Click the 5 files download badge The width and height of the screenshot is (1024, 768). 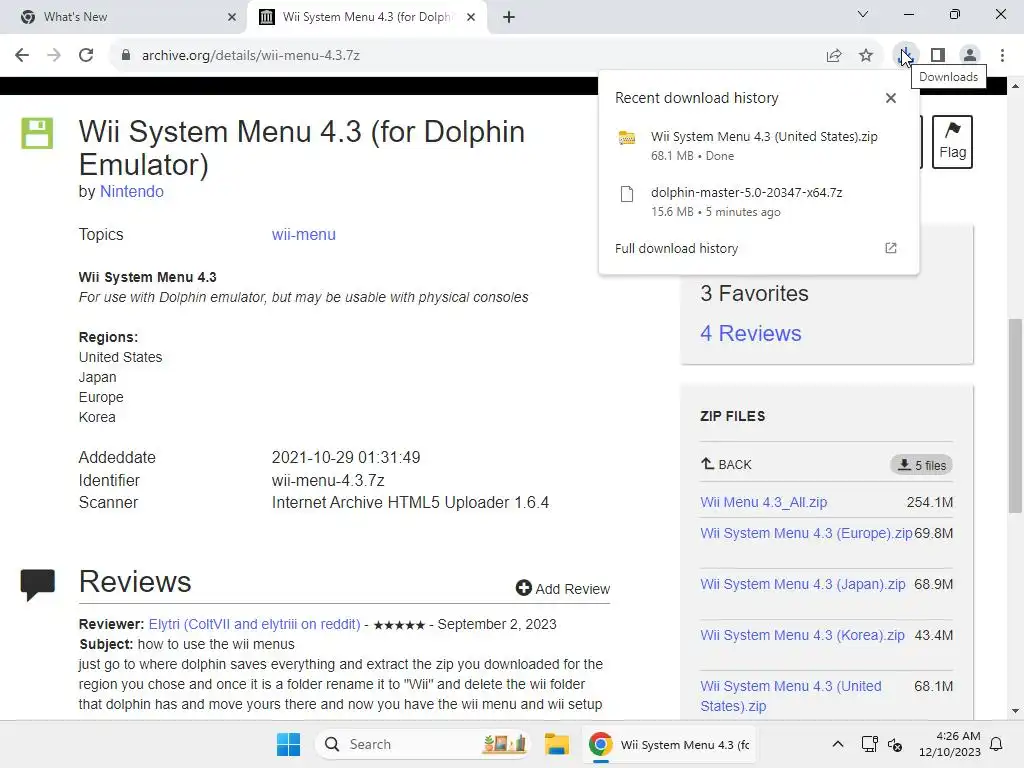point(921,465)
